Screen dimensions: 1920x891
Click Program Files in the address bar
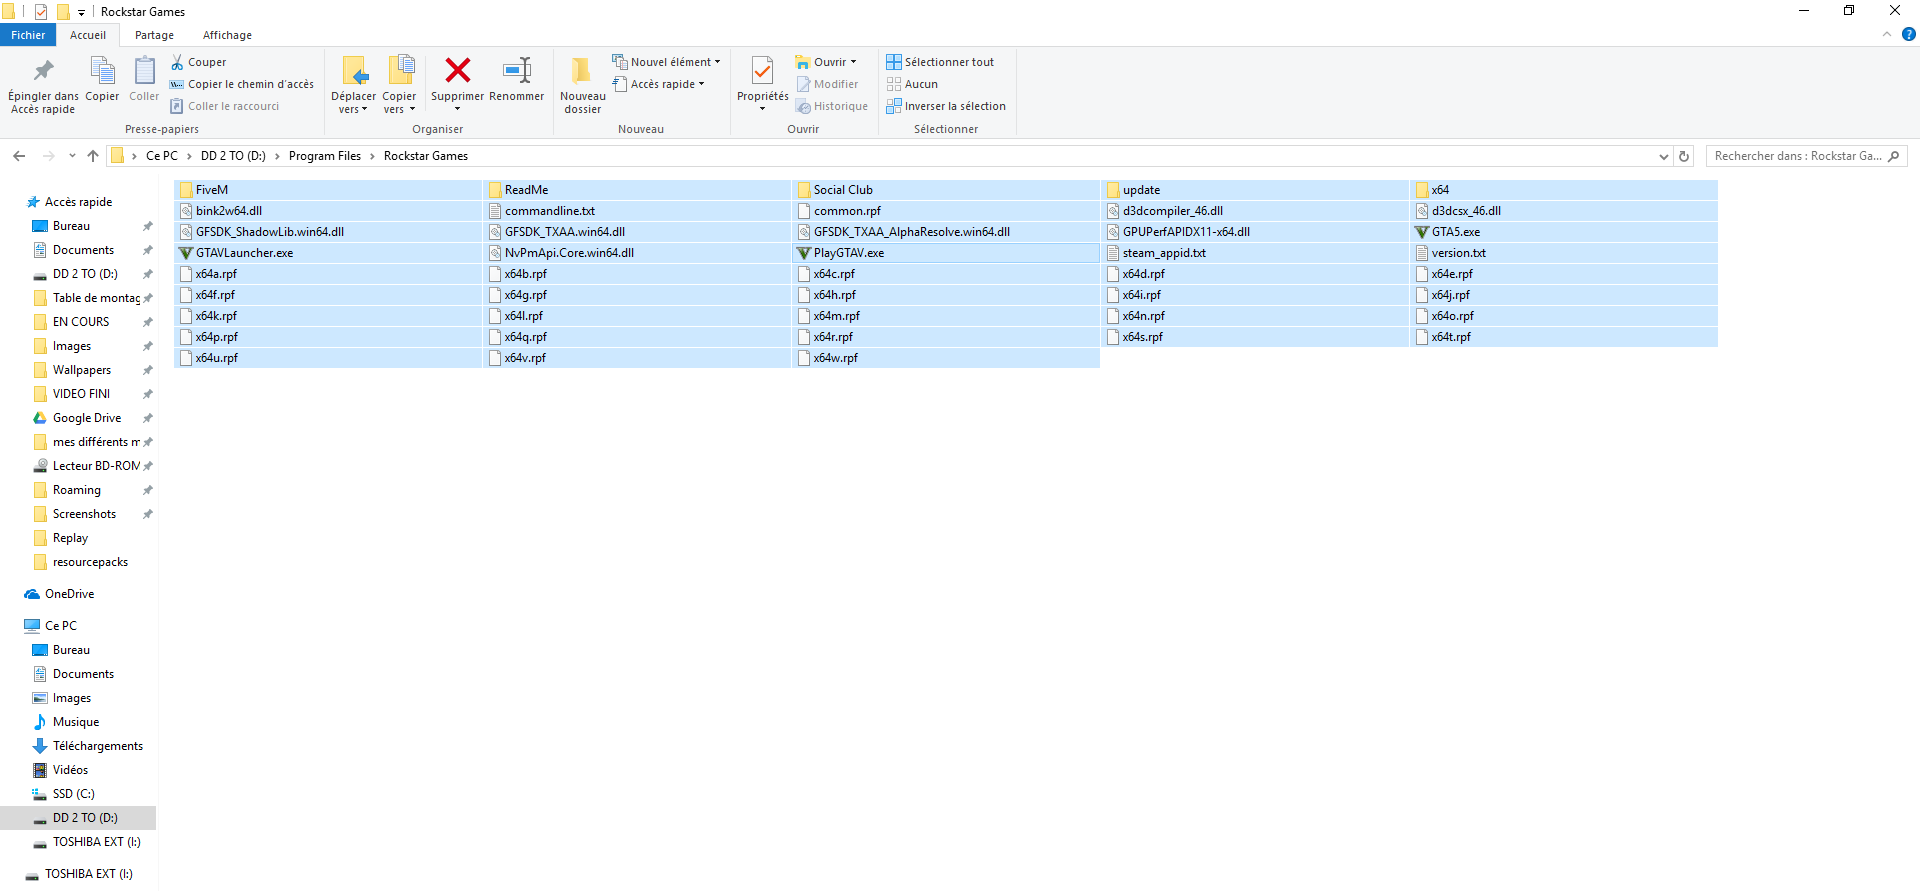tap(325, 156)
